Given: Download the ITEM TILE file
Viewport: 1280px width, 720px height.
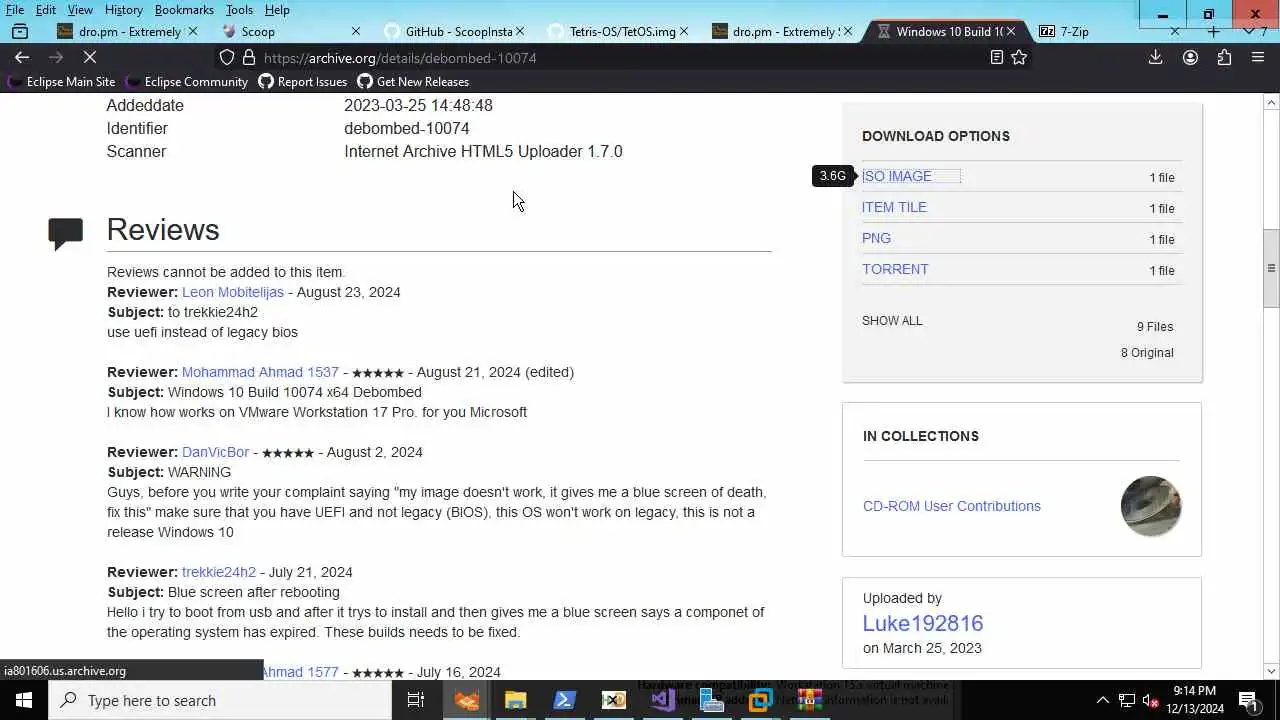Looking at the screenshot, I should [894, 207].
